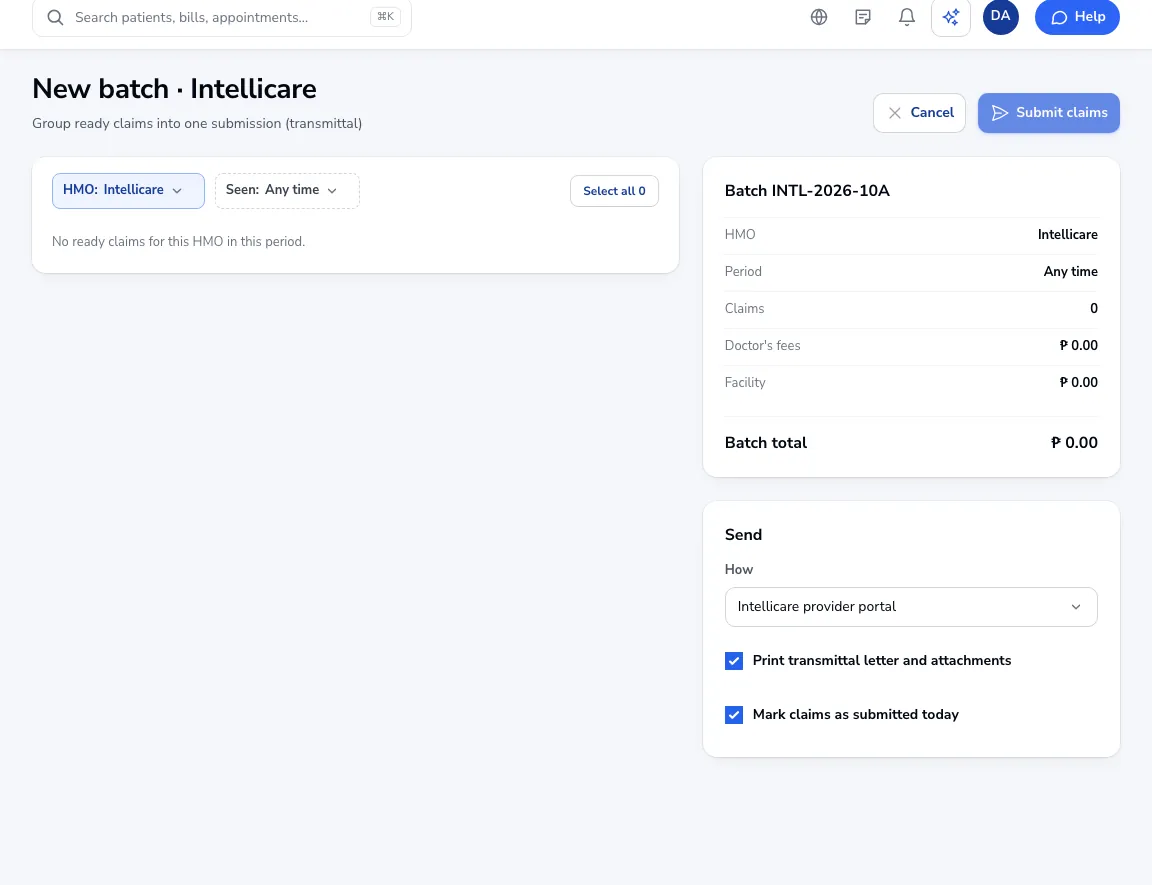Uncheck Print transmittal letter and attachments

(733, 660)
